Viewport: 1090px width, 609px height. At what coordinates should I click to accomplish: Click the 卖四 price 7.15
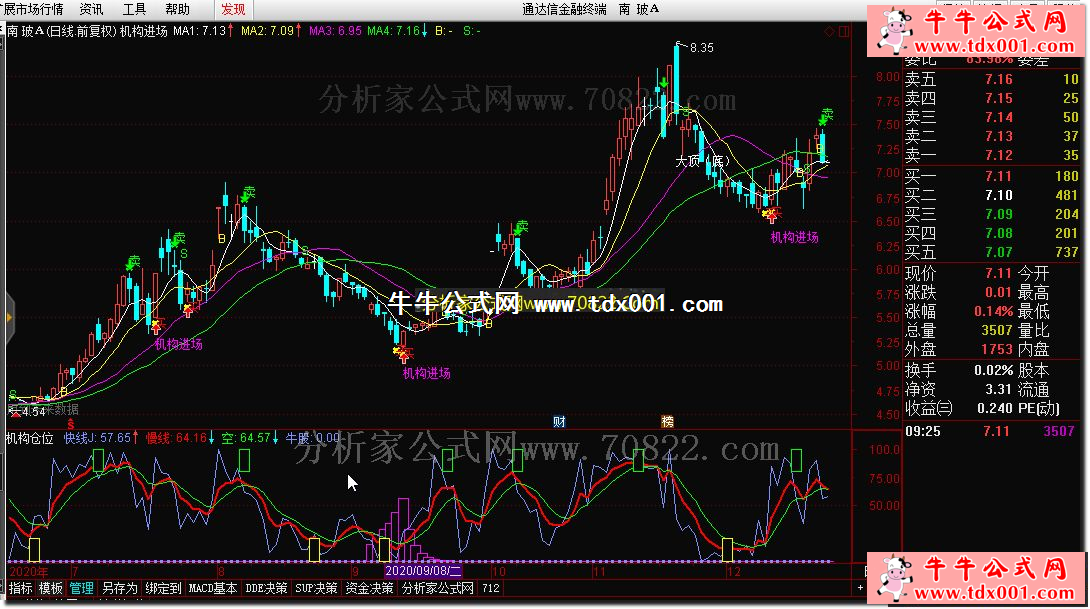pos(998,98)
